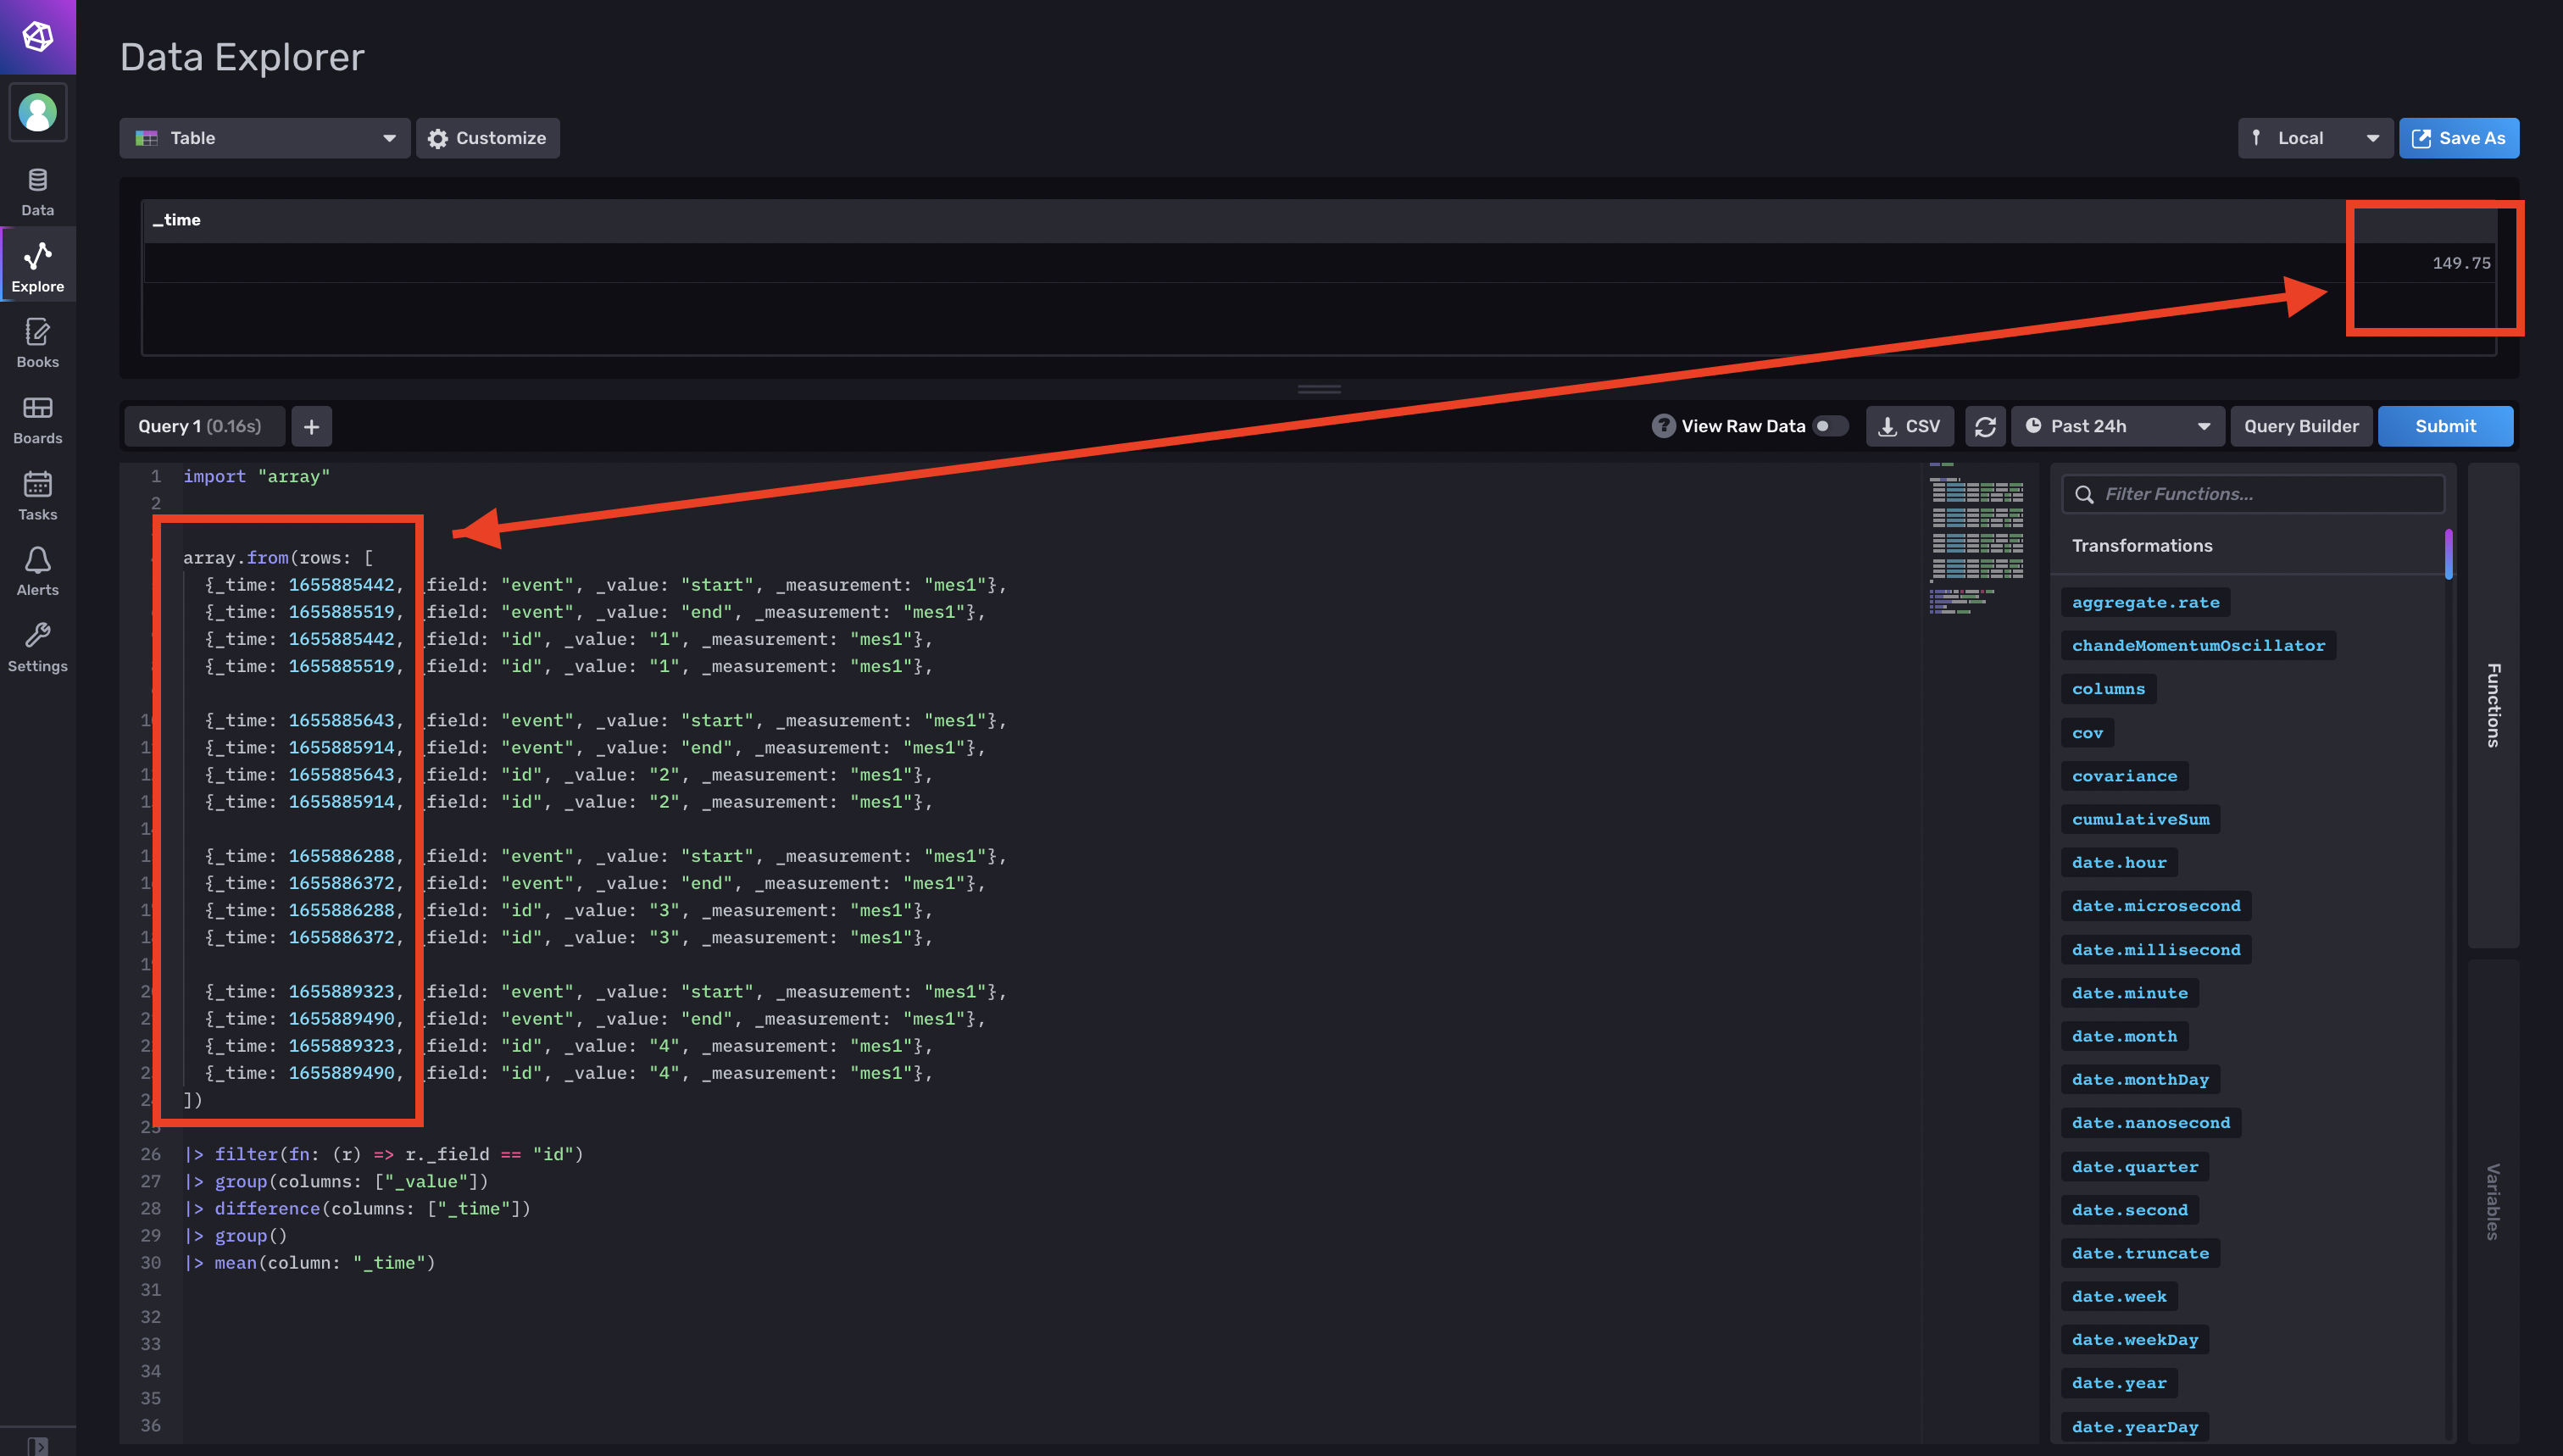The image size is (2563, 1456).
Task: Go to Boards in sidebar
Action: (x=38, y=420)
